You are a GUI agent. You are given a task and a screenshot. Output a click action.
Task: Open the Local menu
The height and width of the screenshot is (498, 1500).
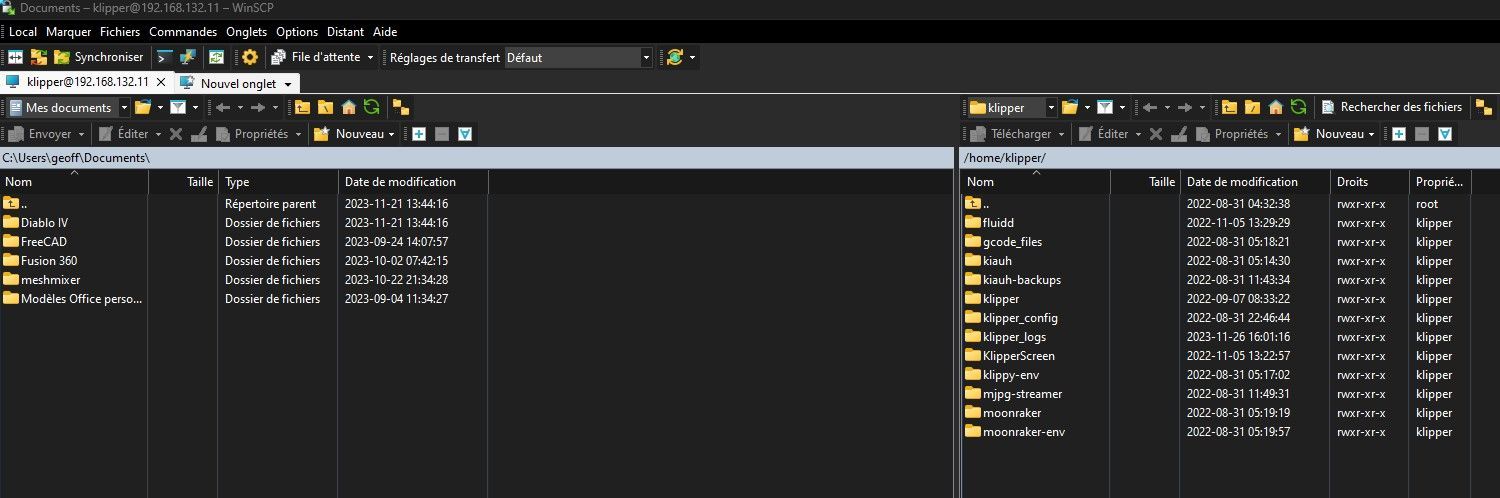(23, 32)
